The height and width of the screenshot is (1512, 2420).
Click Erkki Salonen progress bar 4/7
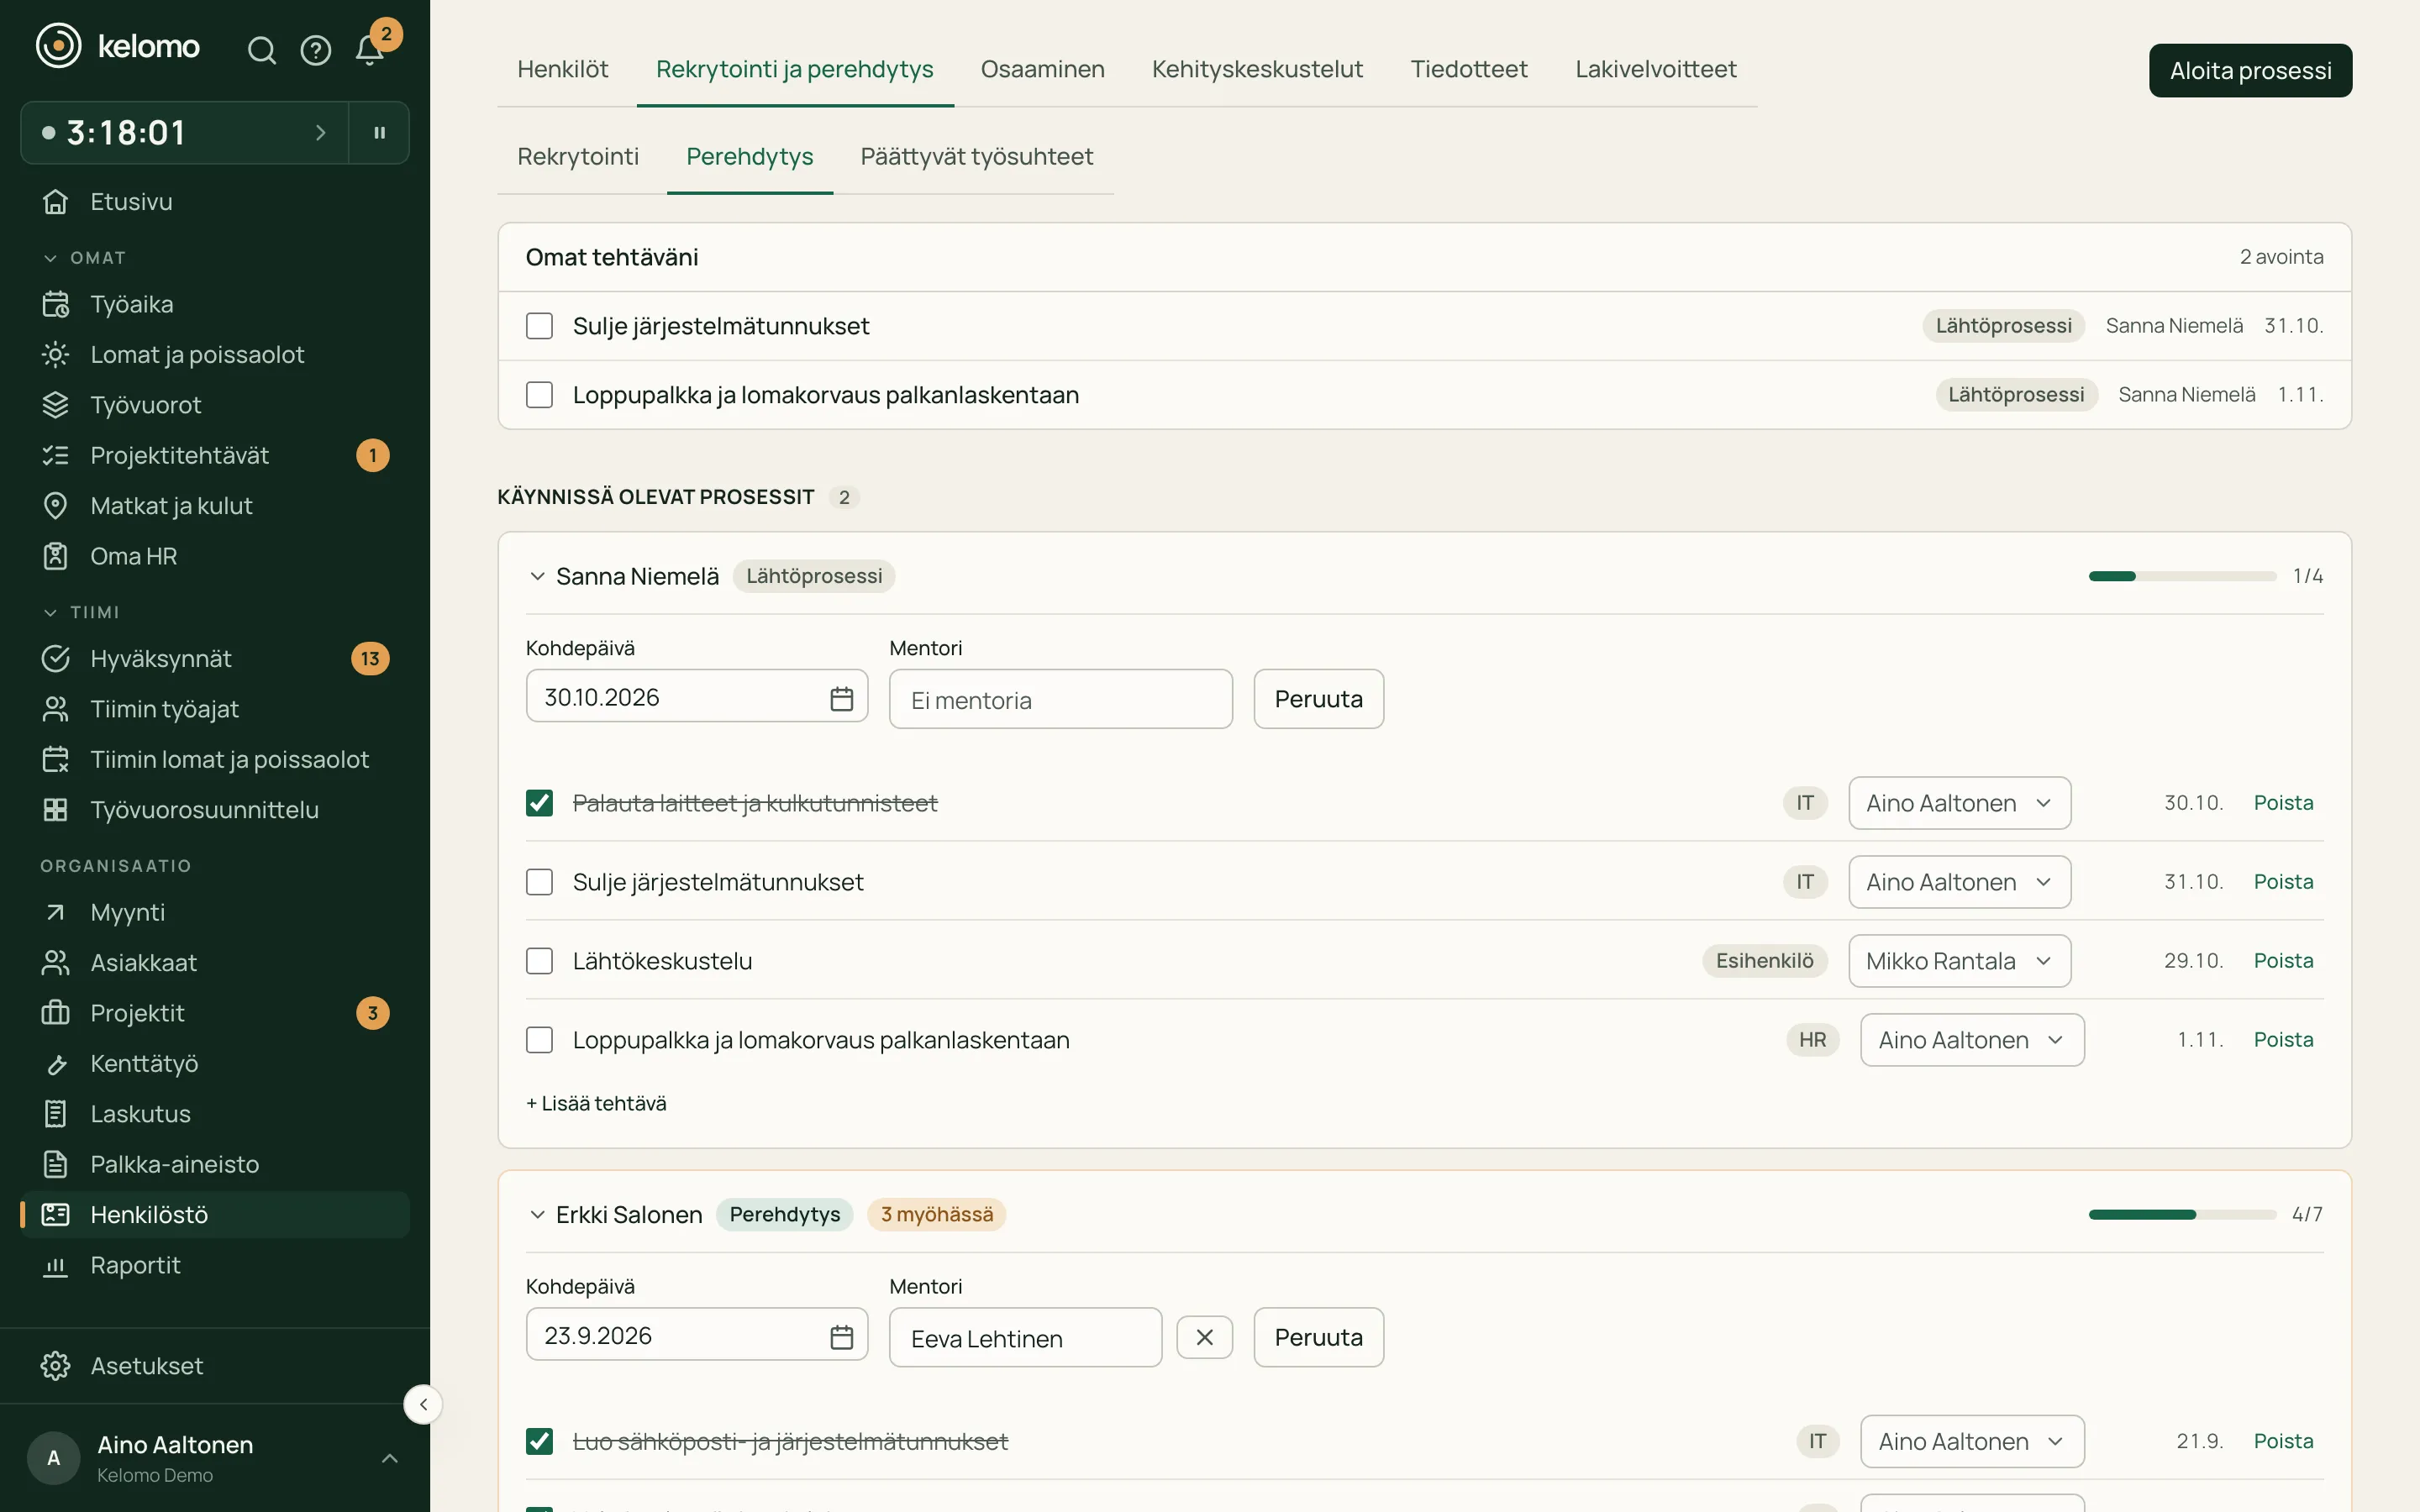click(2182, 1214)
